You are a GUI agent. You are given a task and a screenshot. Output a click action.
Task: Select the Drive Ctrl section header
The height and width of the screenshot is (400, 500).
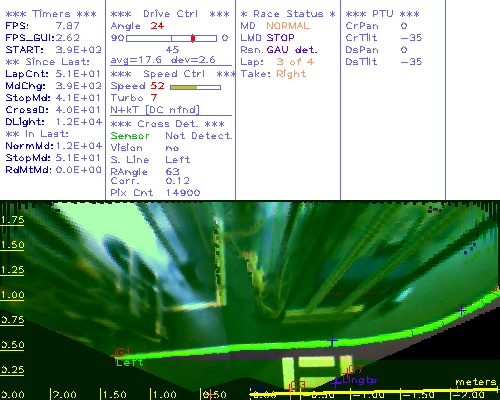tap(170, 14)
